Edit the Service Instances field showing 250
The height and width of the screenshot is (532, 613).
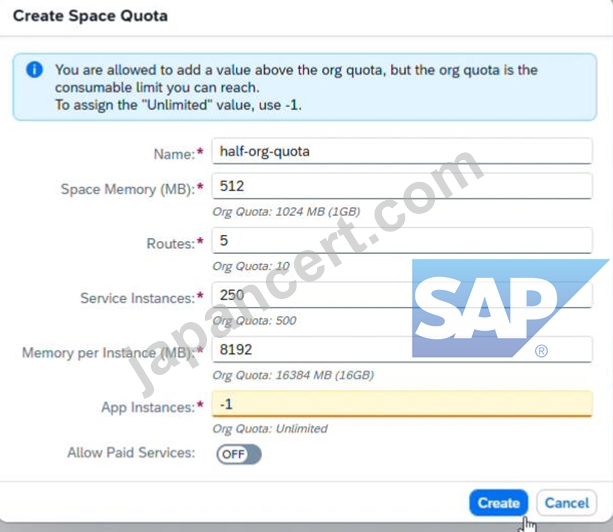[402, 295]
